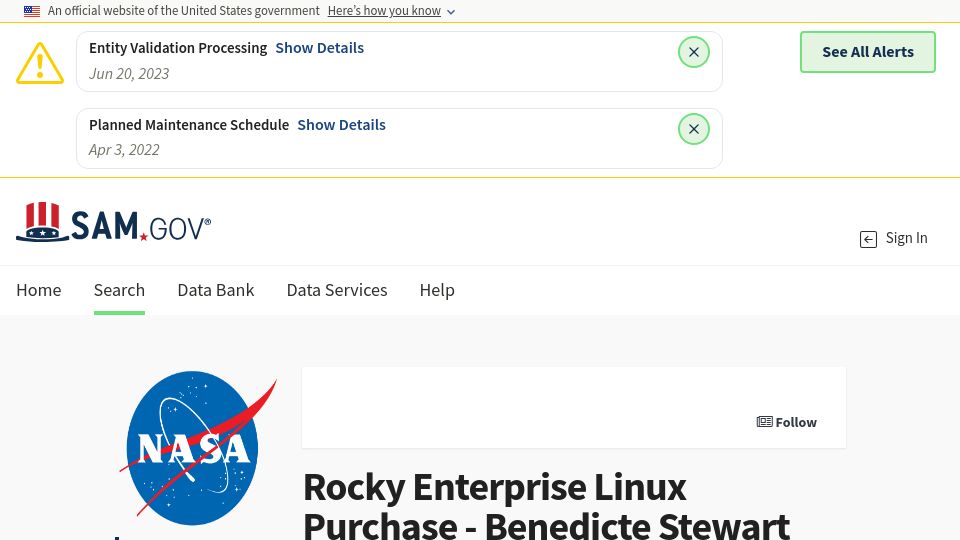This screenshot has height=540, width=960.
Task: Click the Follow newspaper icon
Action: tap(764, 422)
